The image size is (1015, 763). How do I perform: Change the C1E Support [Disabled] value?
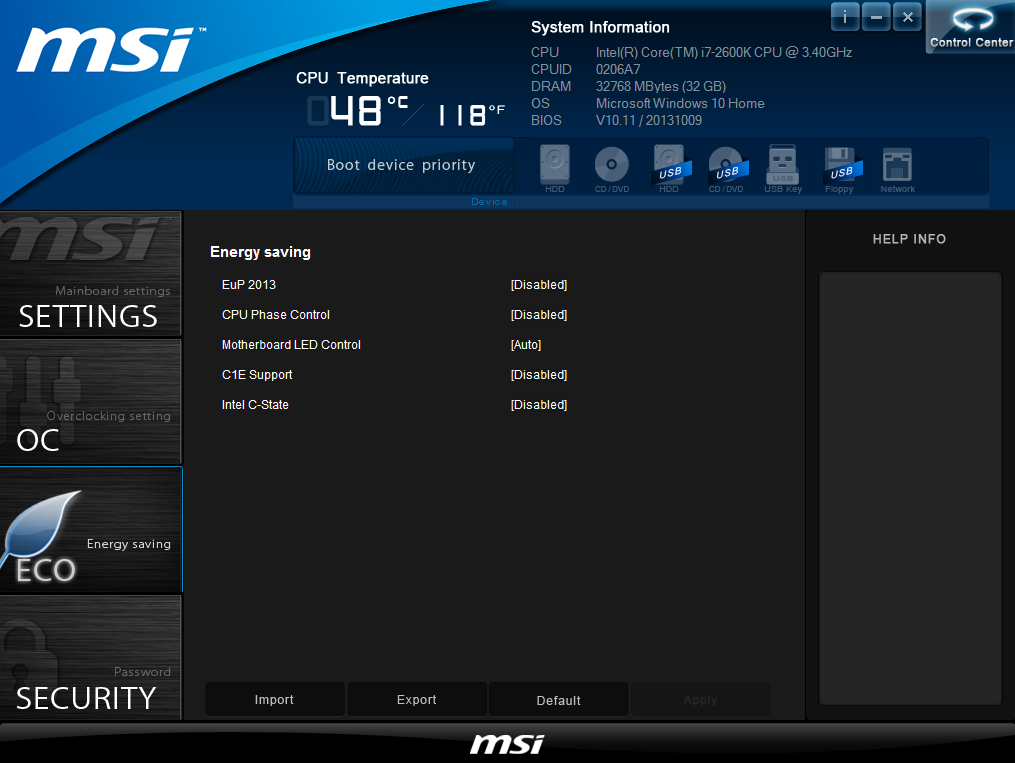pyautogui.click(x=539, y=375)
